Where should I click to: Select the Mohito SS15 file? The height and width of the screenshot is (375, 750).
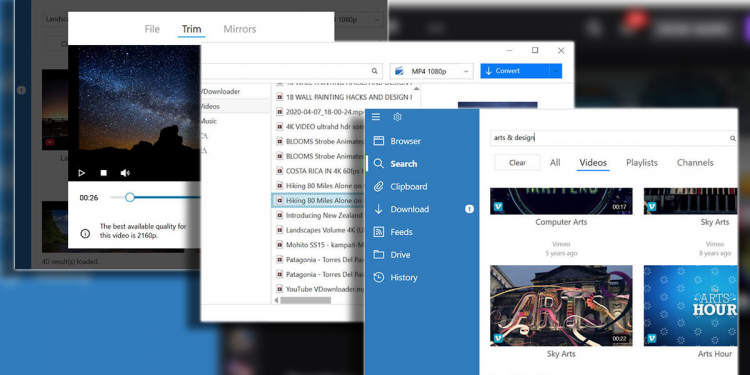320,245
